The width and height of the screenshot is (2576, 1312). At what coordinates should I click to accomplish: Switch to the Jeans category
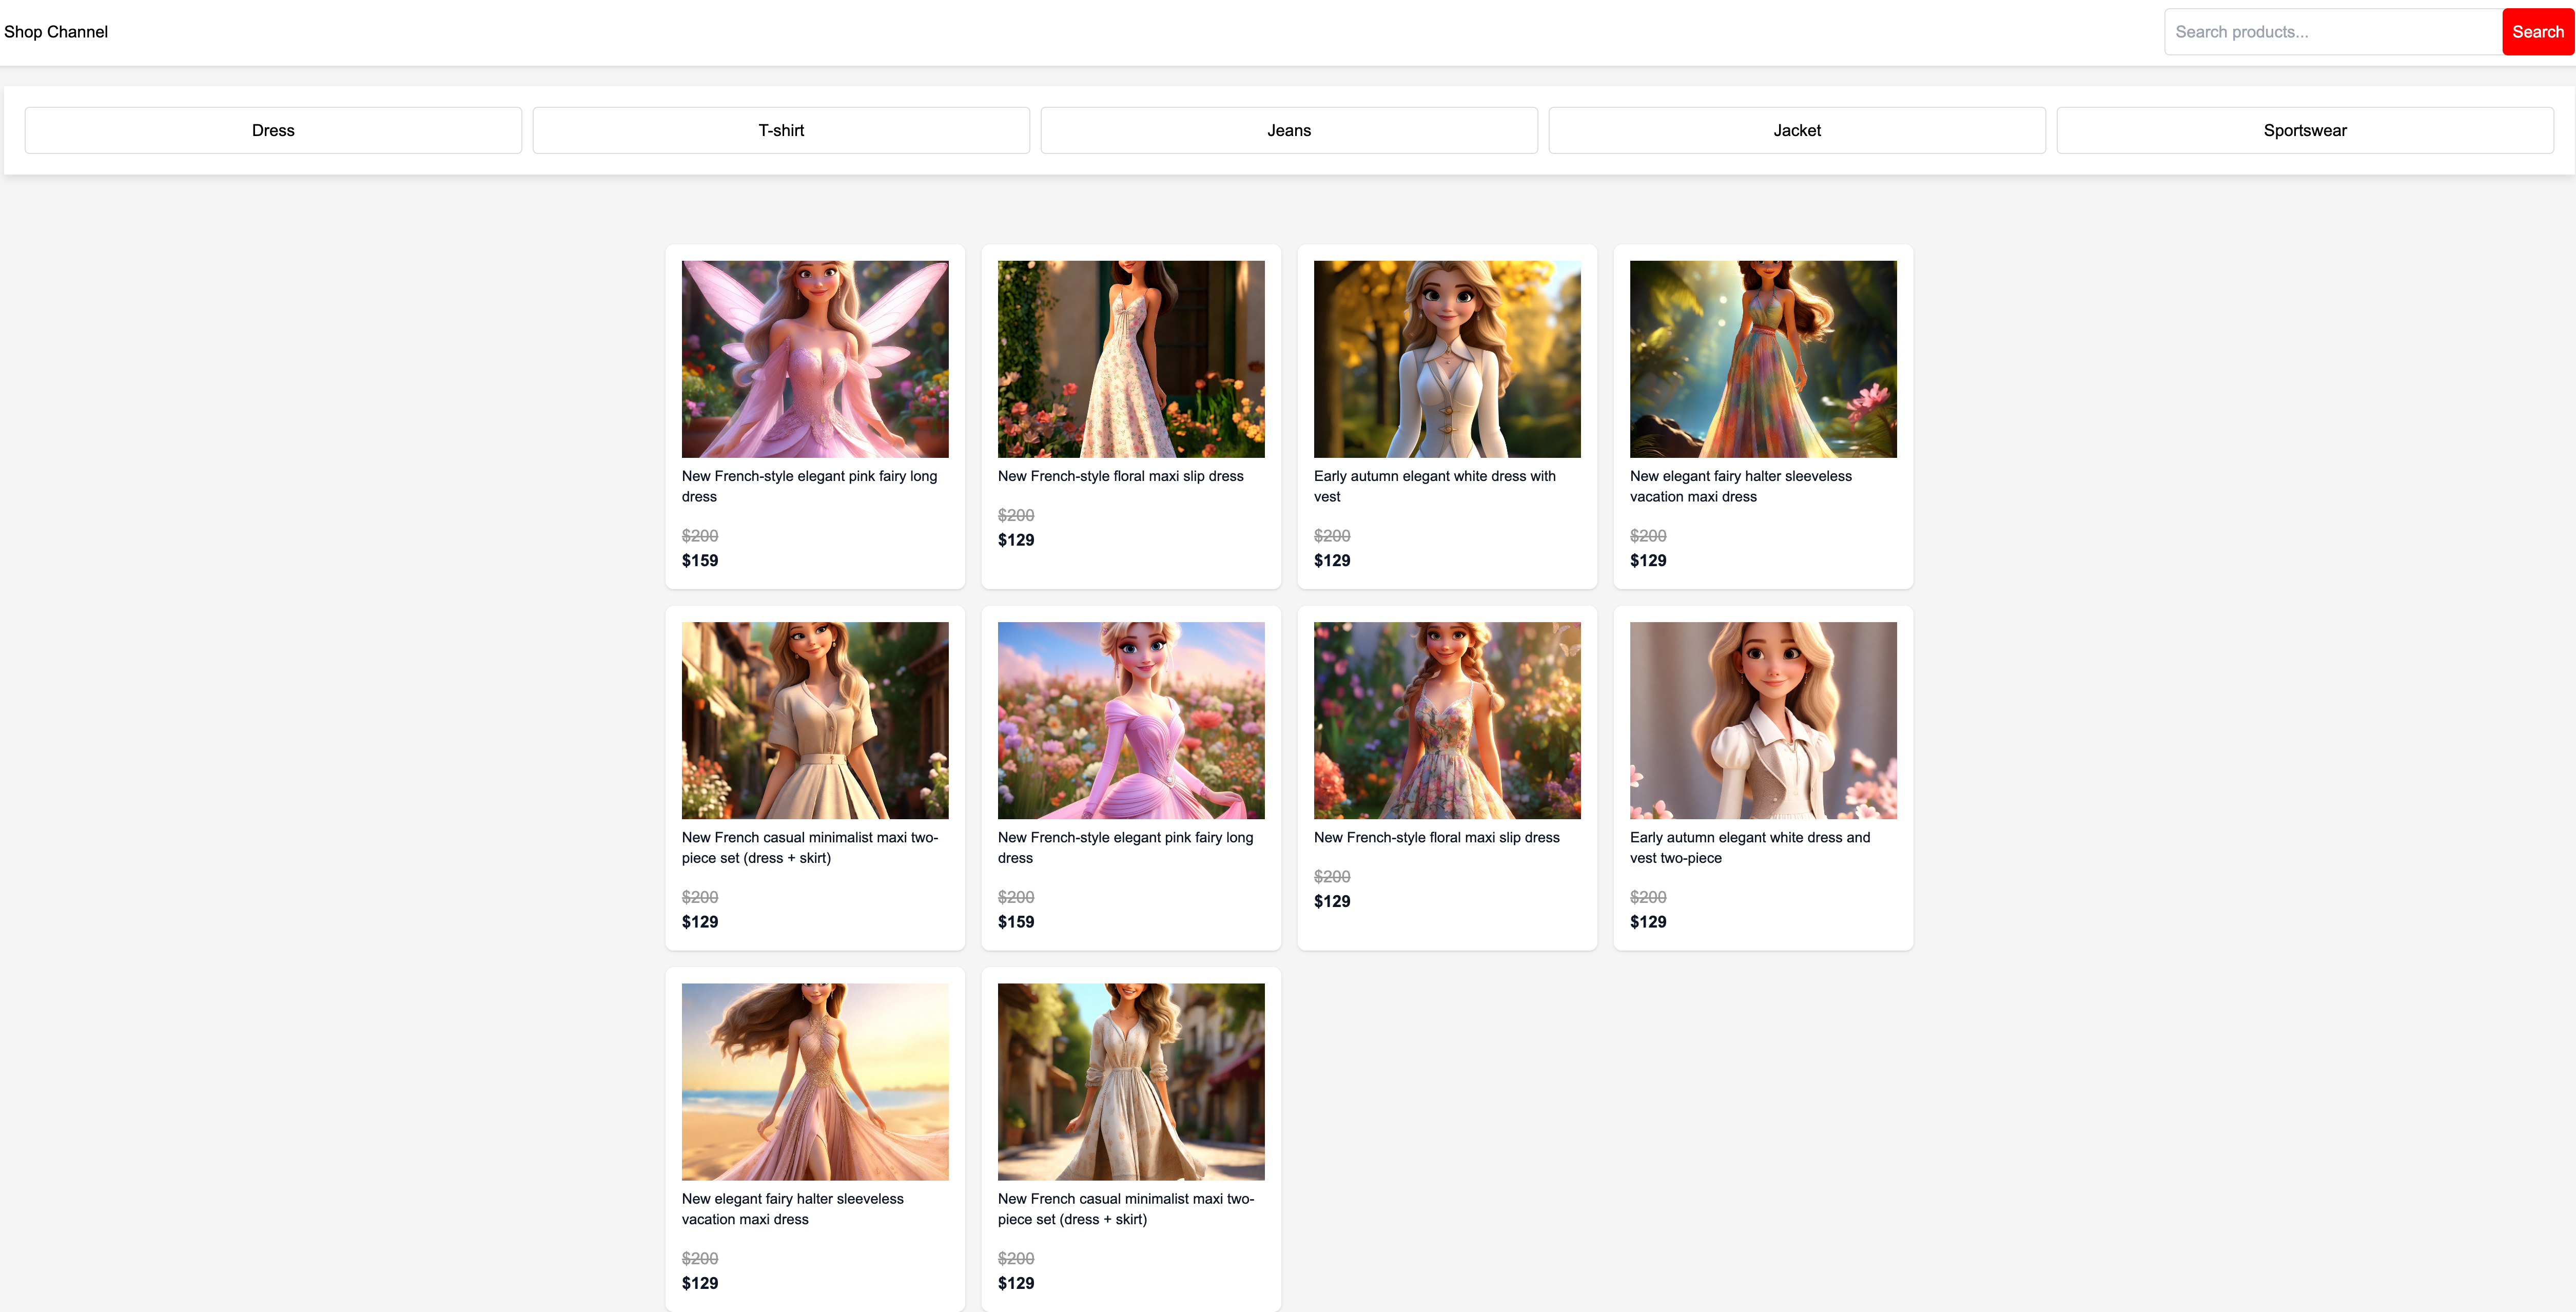(x=1289, y=130)
